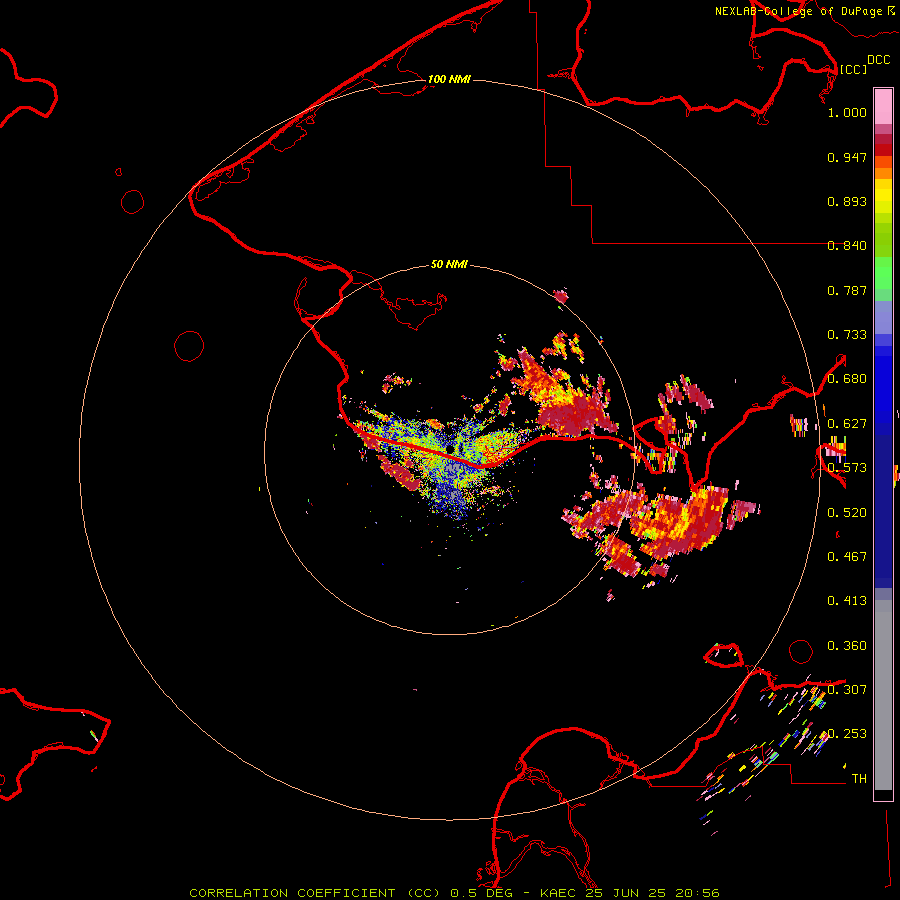Select the 50 NMI range ring label
900x900 pixels.
click(x=449, y=264)
